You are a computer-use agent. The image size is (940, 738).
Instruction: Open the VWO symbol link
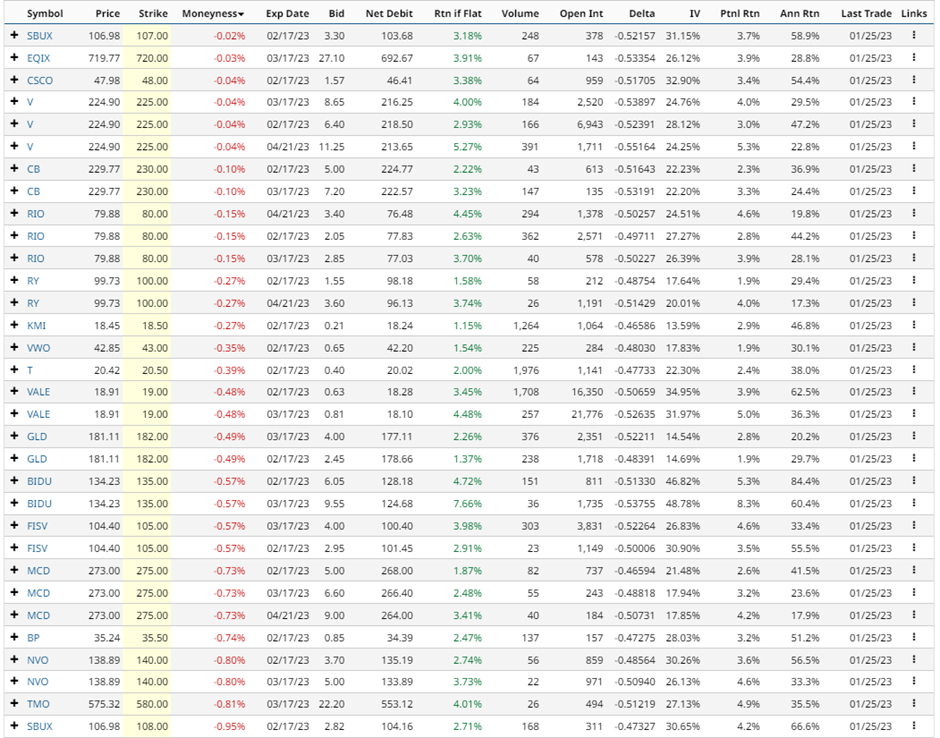[x=38, y=348]
